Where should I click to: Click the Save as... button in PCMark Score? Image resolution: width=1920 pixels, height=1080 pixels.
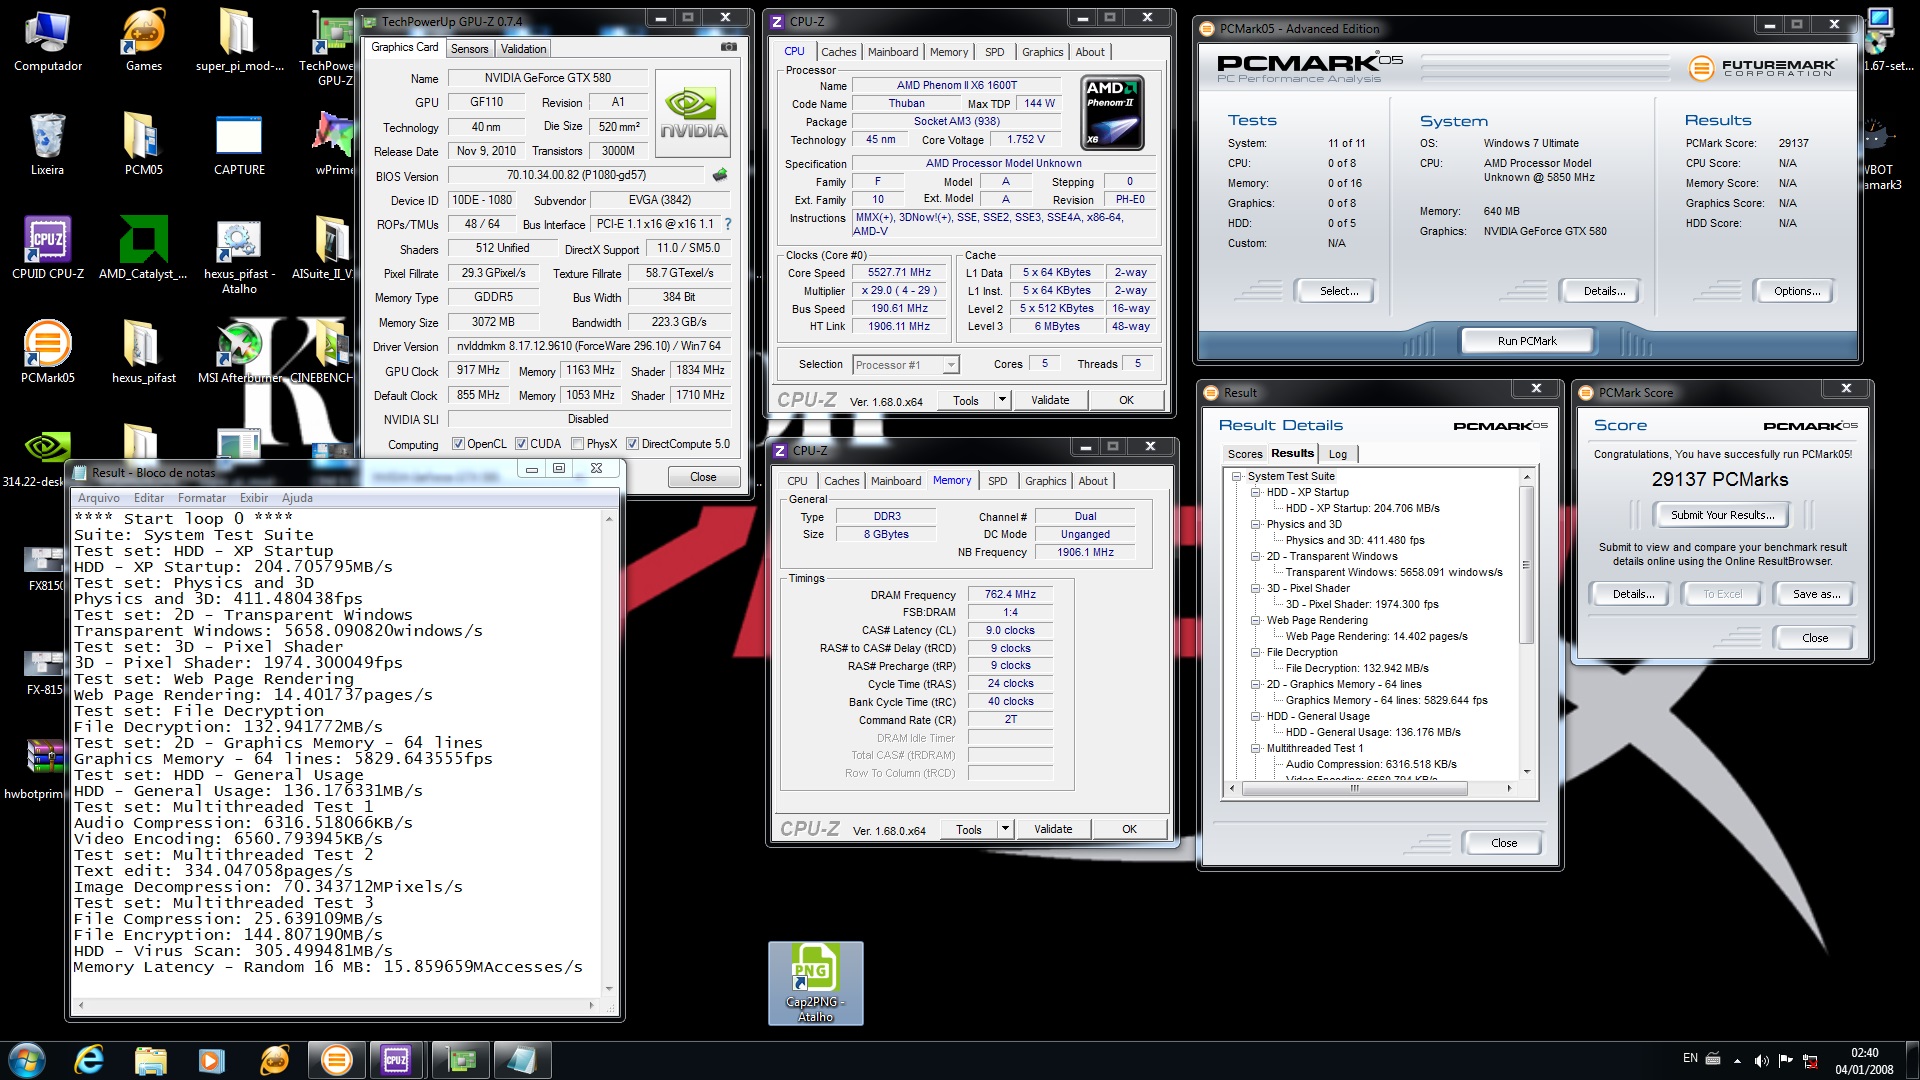[x=1816, y=594]
